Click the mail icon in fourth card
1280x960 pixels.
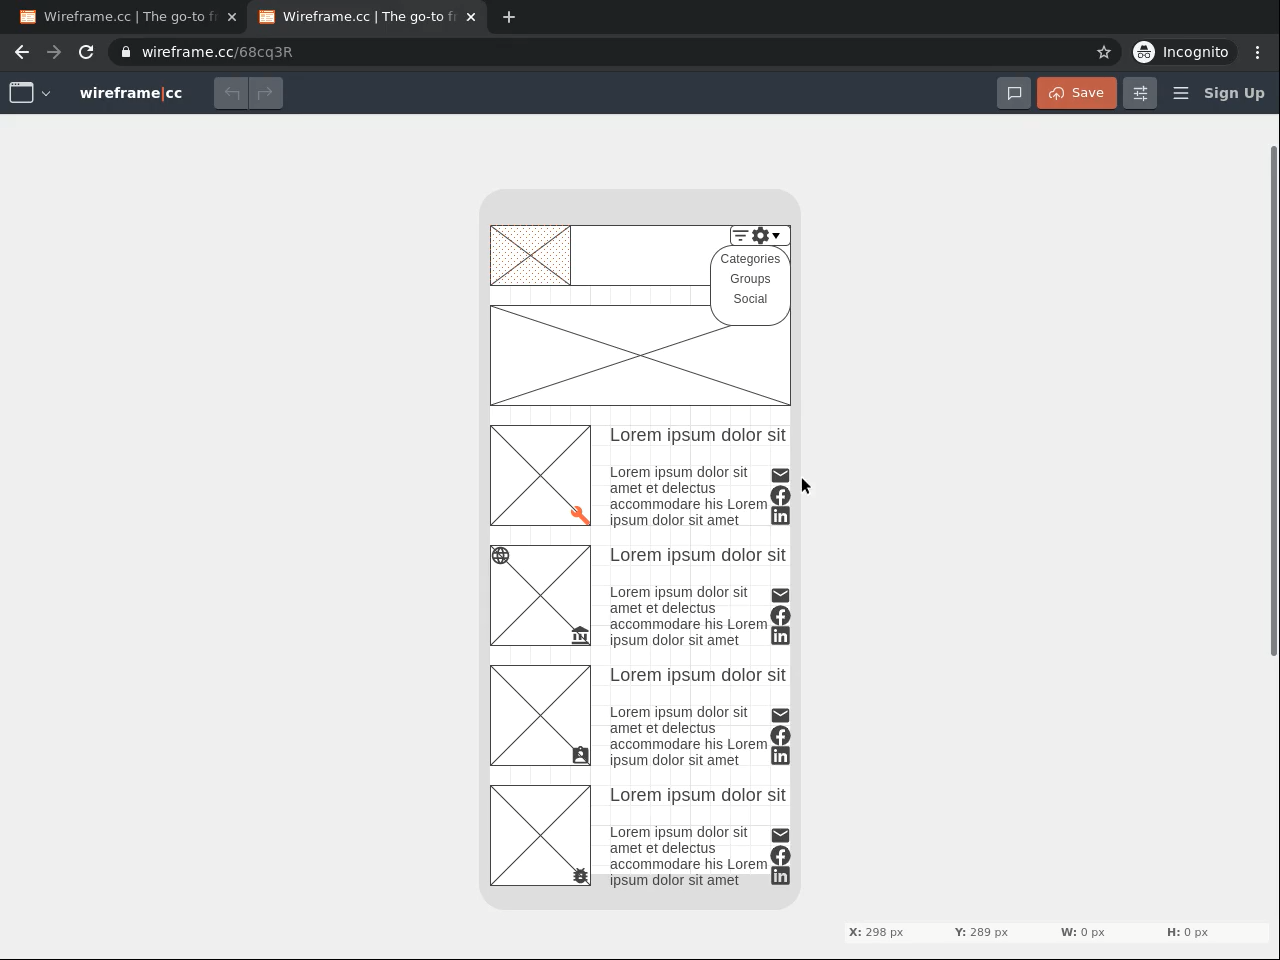[780, 835]
